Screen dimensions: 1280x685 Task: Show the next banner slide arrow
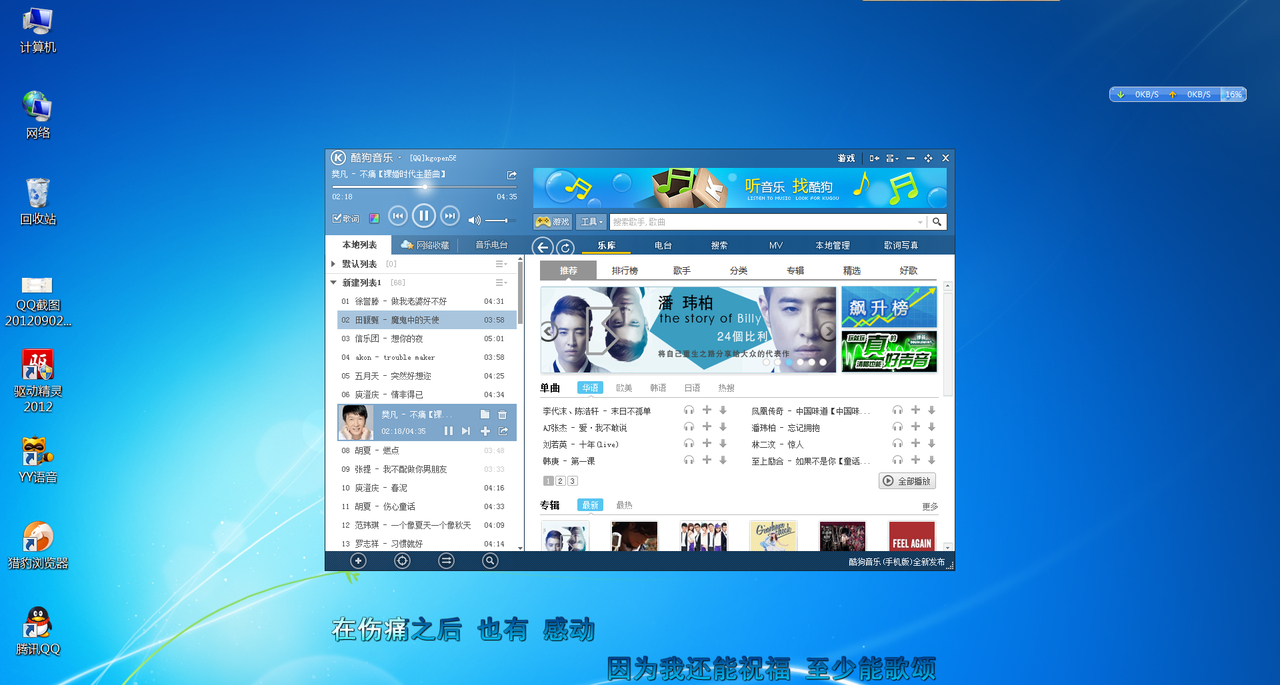pyautogui.click(x=828, y=329)
